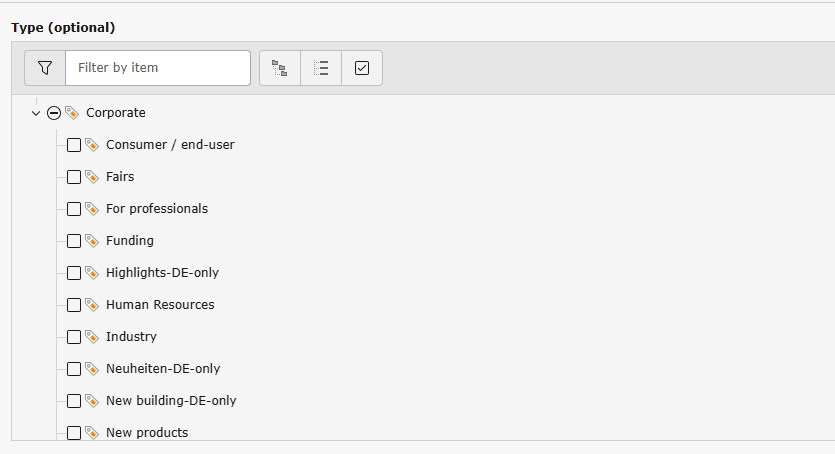Click the Type (optional) field label
Image resolution: width=835 pixels, height=454 pixels.
pyautogui.click(x=63, y=27)
